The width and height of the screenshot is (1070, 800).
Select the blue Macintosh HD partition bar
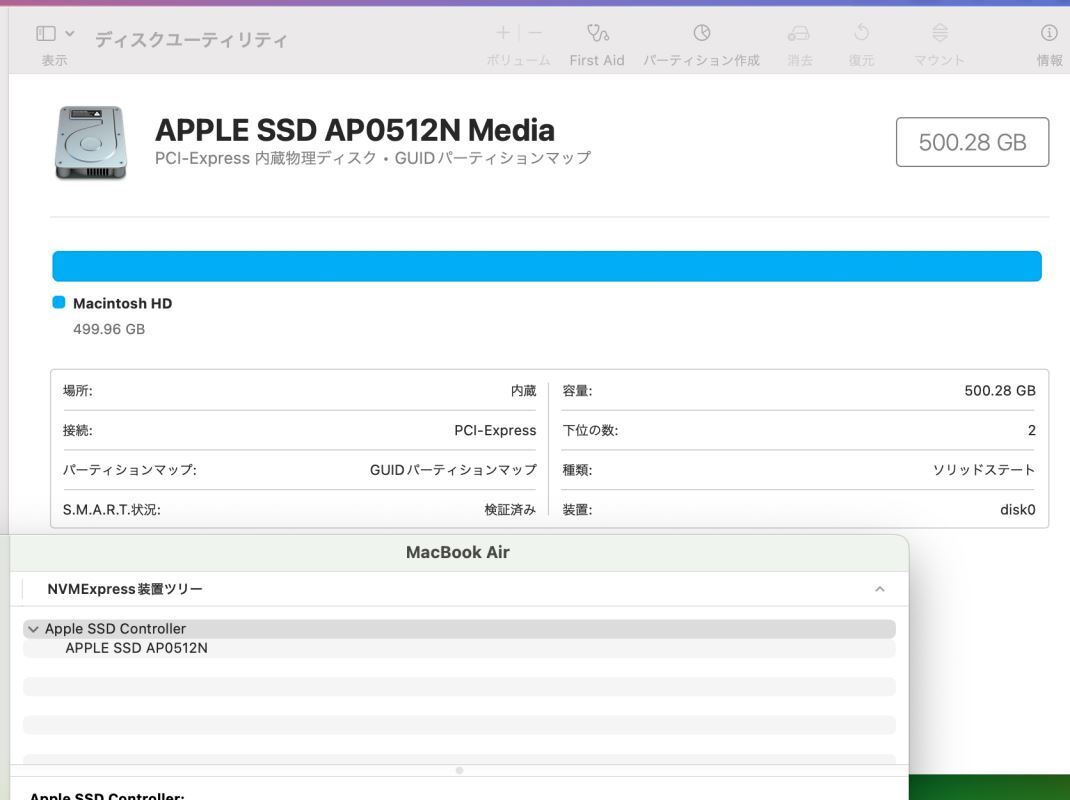(547, 266)
